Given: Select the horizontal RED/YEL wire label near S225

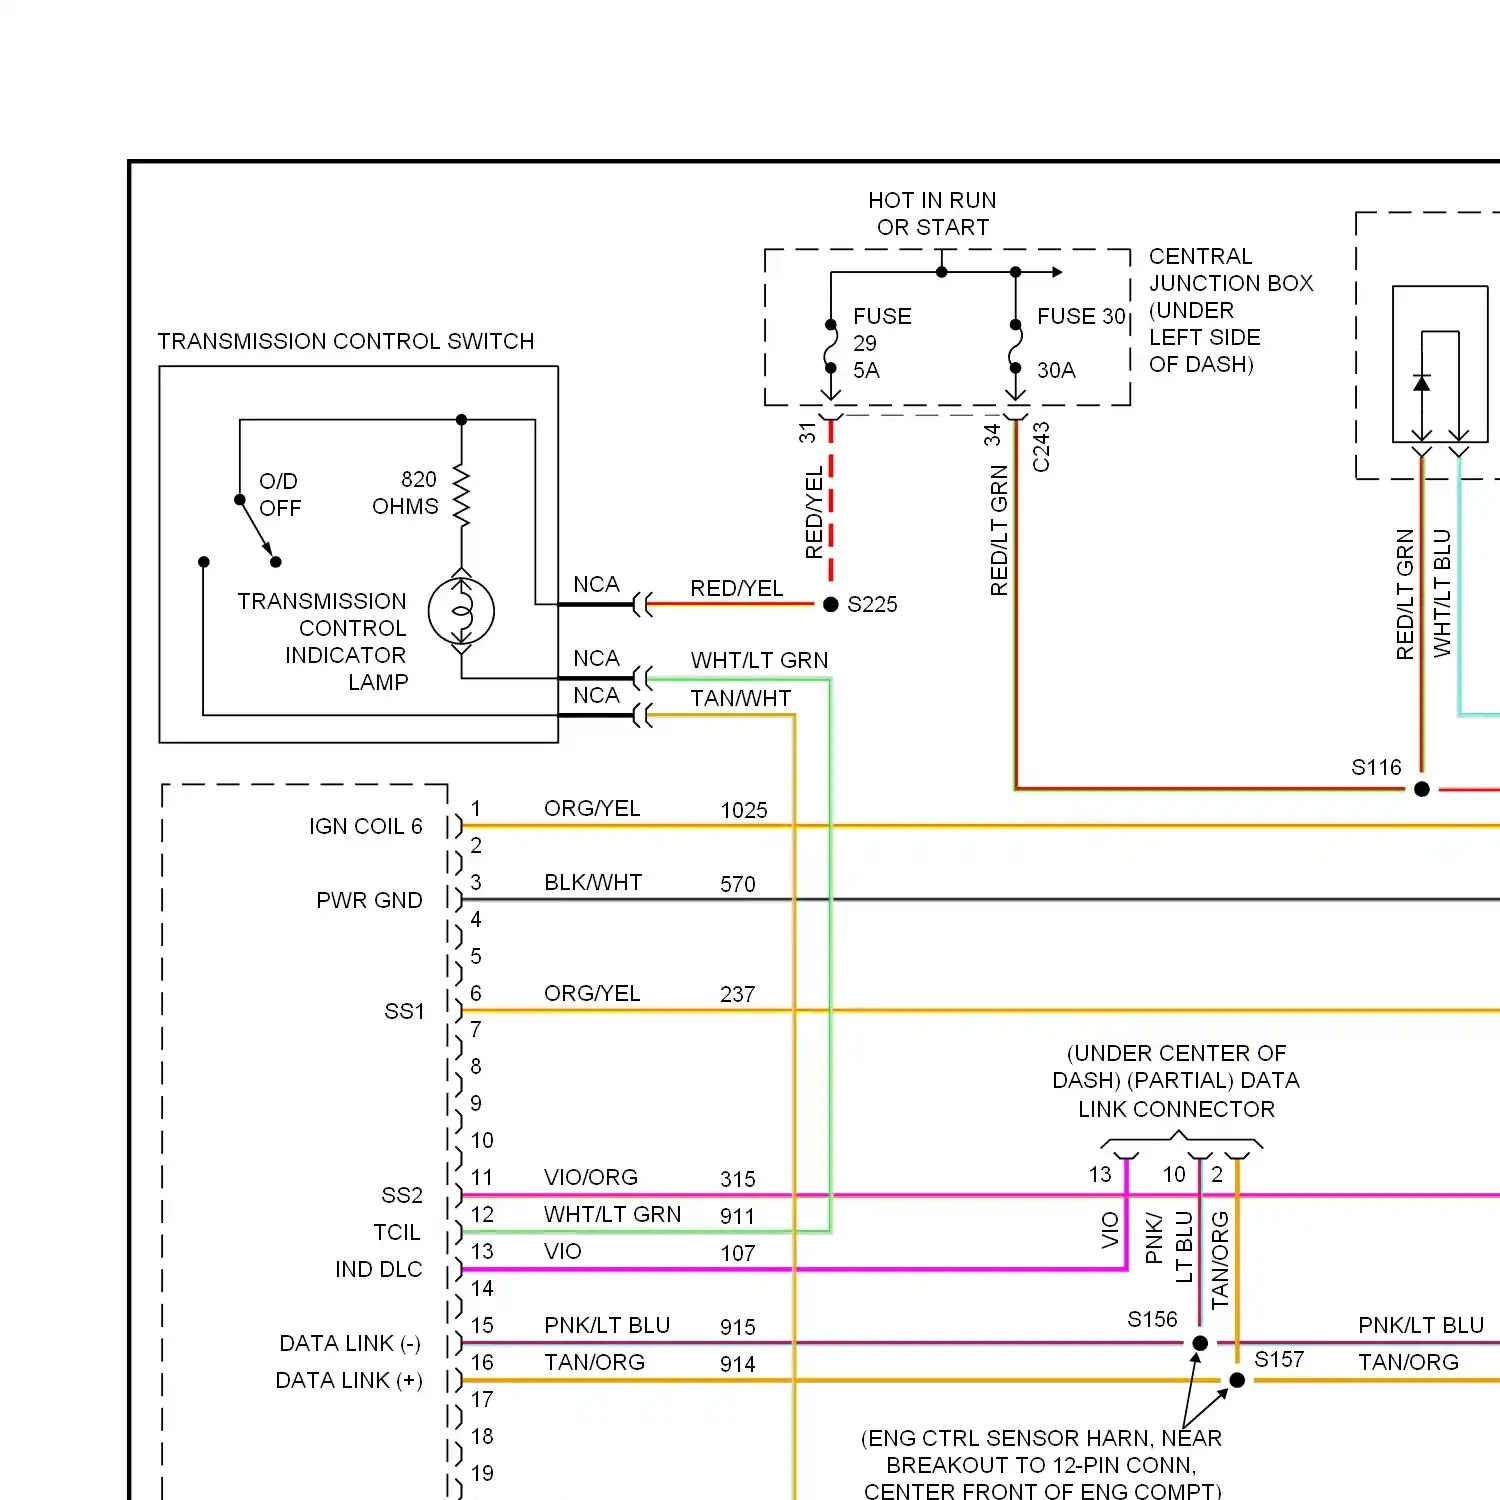Looking at the screenshot, I should (x=737, y=588).
